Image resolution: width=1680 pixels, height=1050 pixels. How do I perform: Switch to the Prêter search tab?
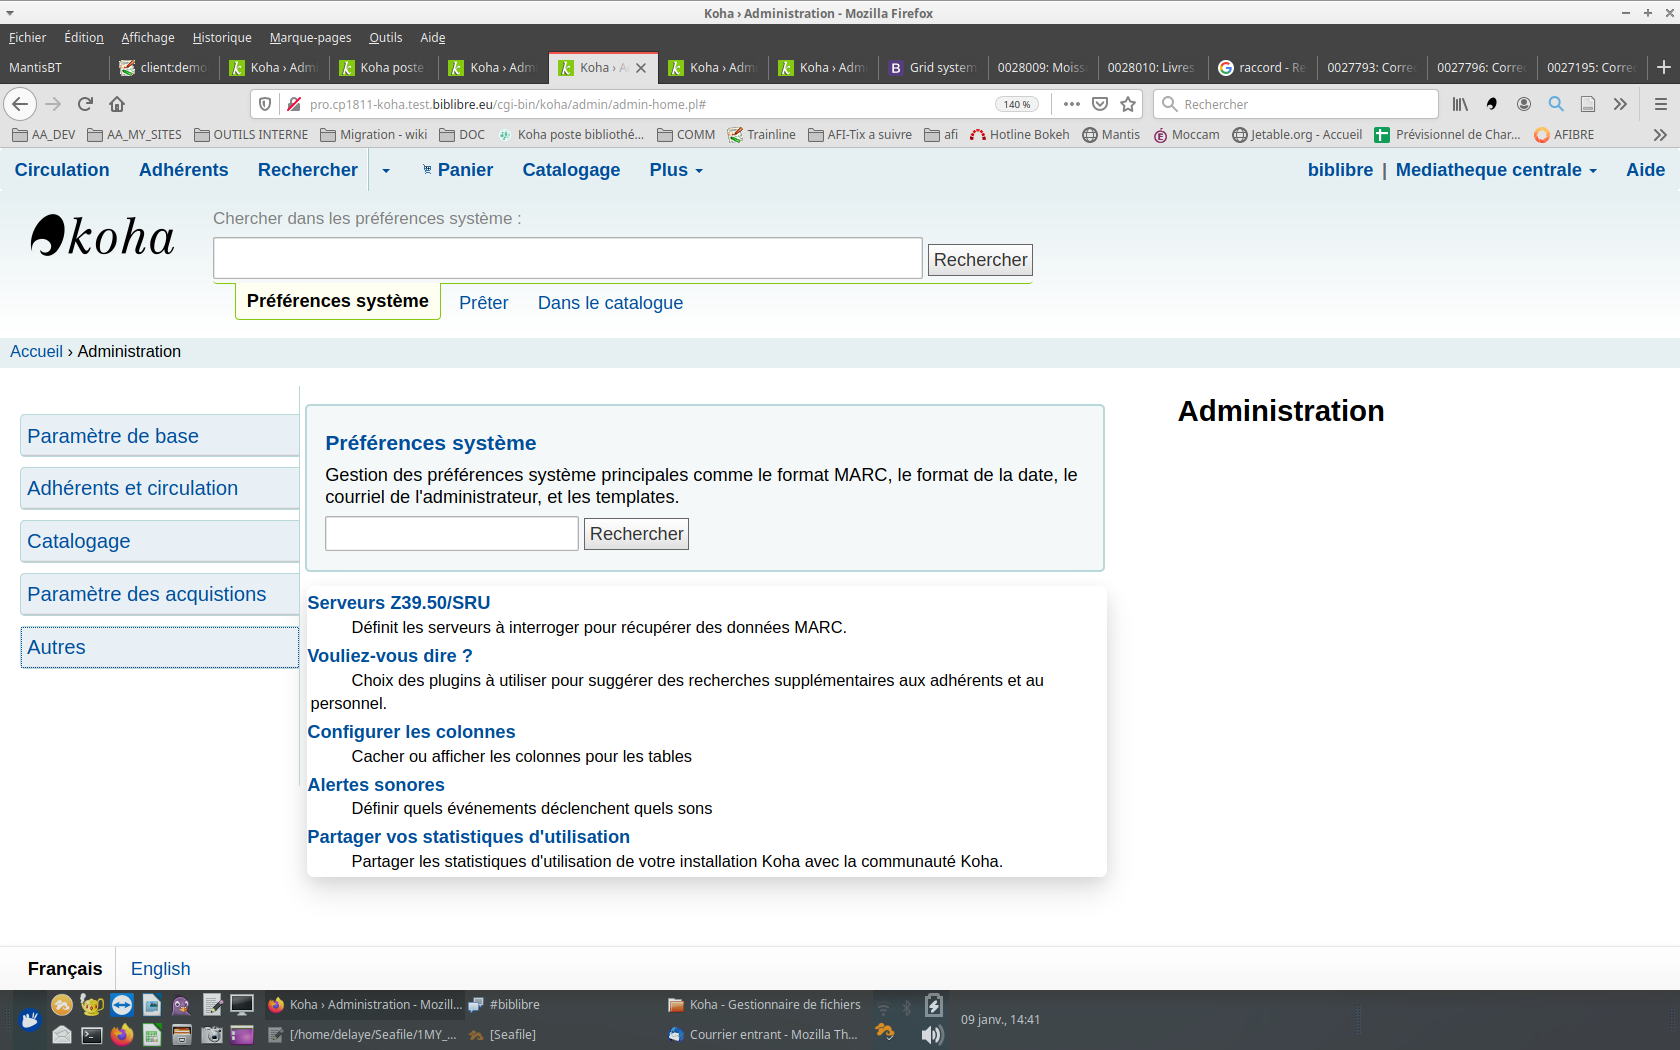(x=483, y=303)
